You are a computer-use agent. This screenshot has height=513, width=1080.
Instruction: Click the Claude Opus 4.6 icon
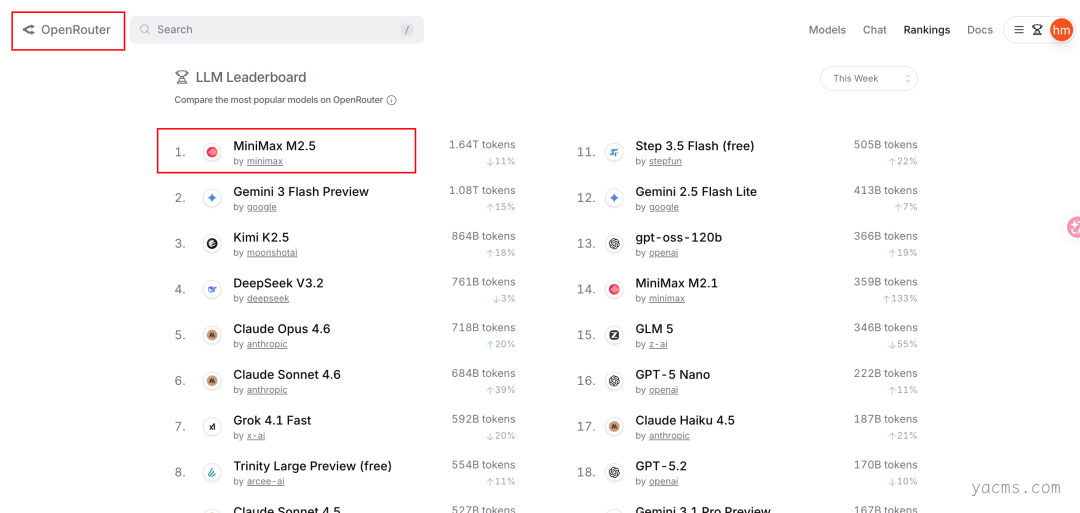[212, 335]
